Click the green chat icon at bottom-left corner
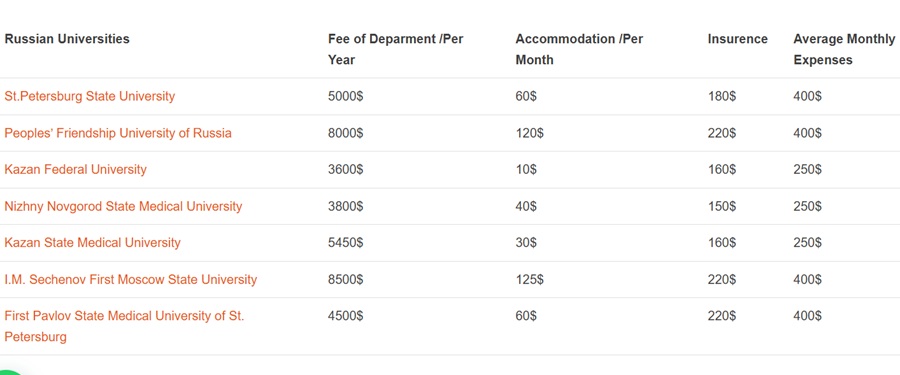This screenshot has height=375, width=900. click(x=9, y=371)
